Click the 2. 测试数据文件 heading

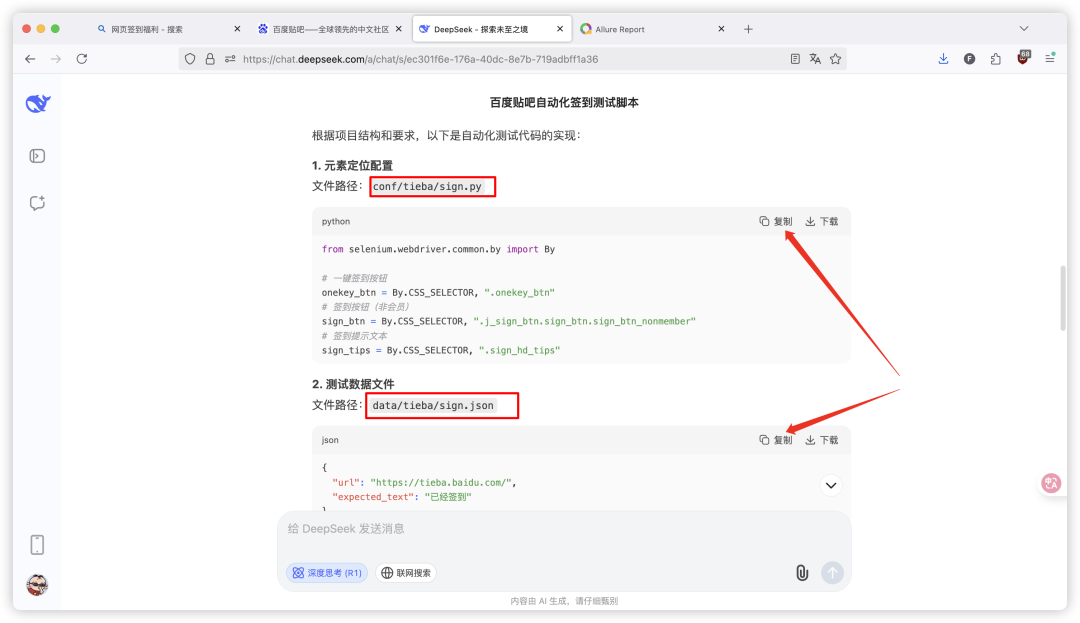pos(353,384)
